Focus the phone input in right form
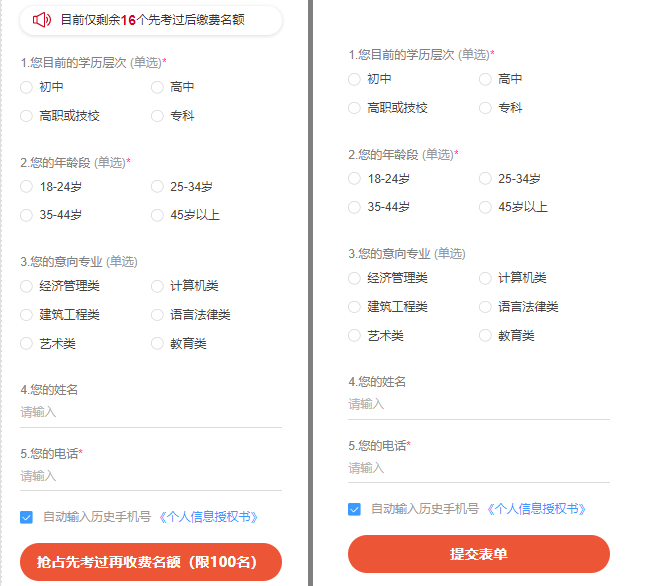 (x=478, y=468)
